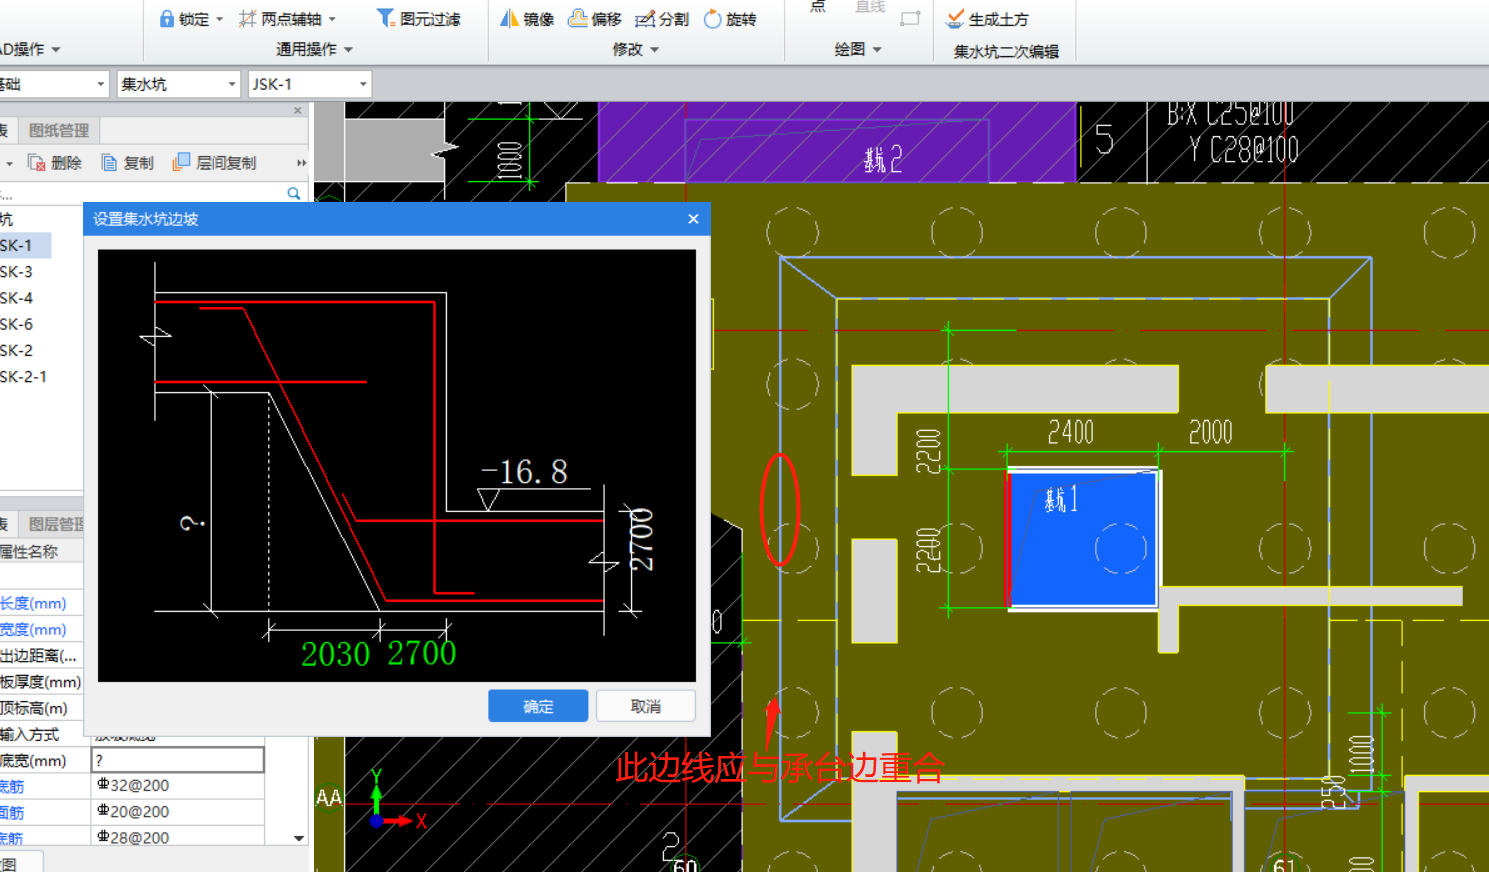Click the 宽度(mm) property name
This screenshot has height=872, width=1489.
click(33, 629)
